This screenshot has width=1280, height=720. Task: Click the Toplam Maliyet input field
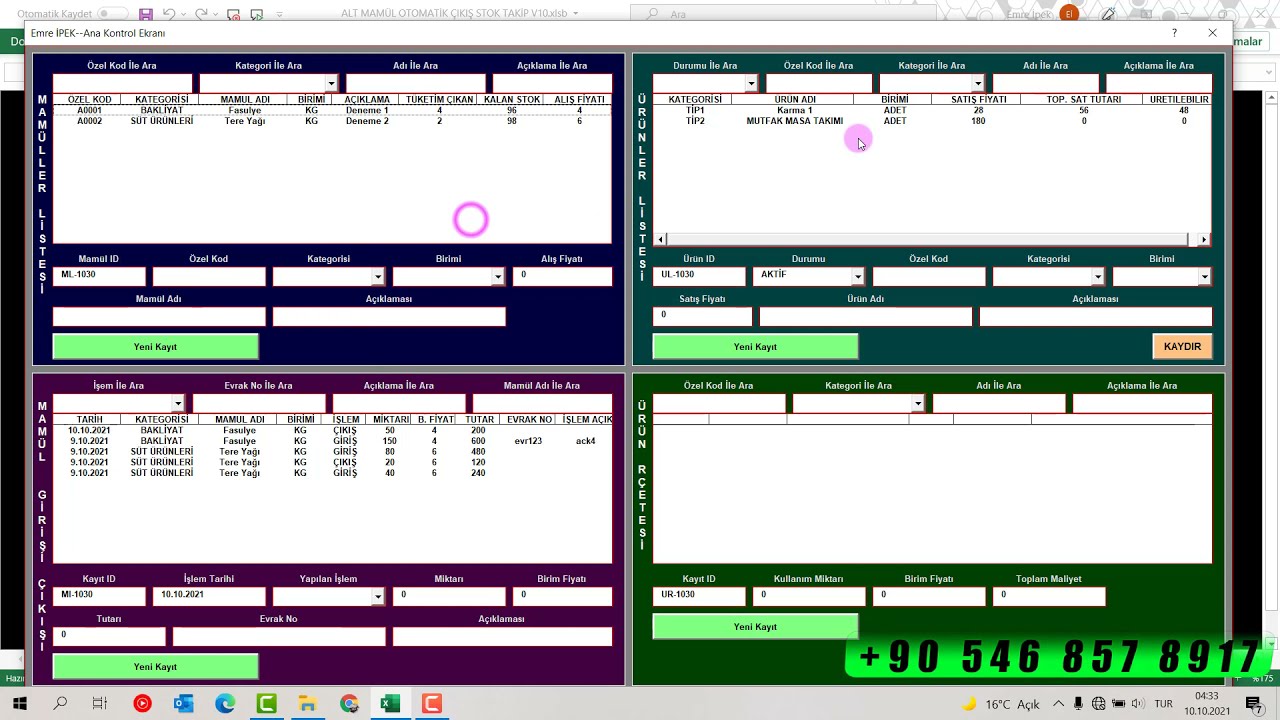coord(1049,597)
